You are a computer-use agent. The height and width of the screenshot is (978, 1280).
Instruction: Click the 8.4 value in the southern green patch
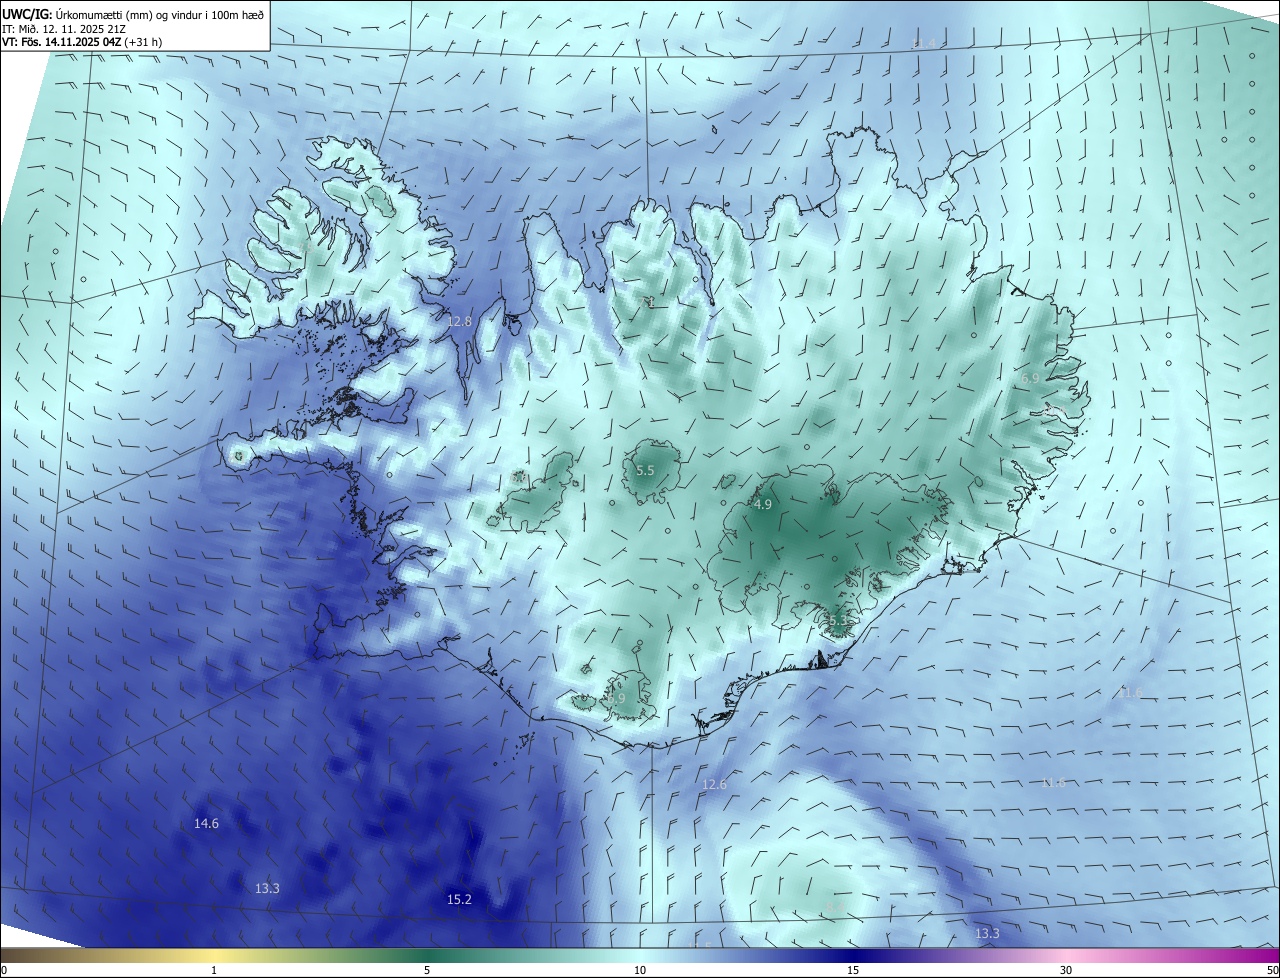(x=835, y=907)
